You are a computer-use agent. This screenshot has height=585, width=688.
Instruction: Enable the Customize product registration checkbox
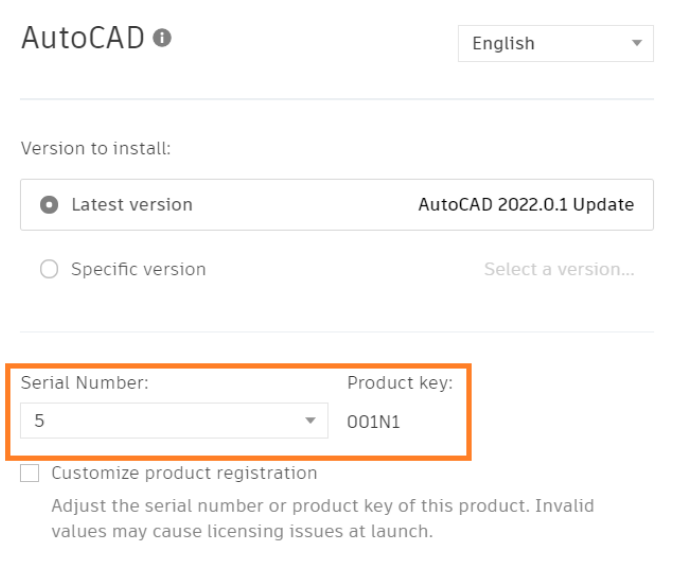30,474
